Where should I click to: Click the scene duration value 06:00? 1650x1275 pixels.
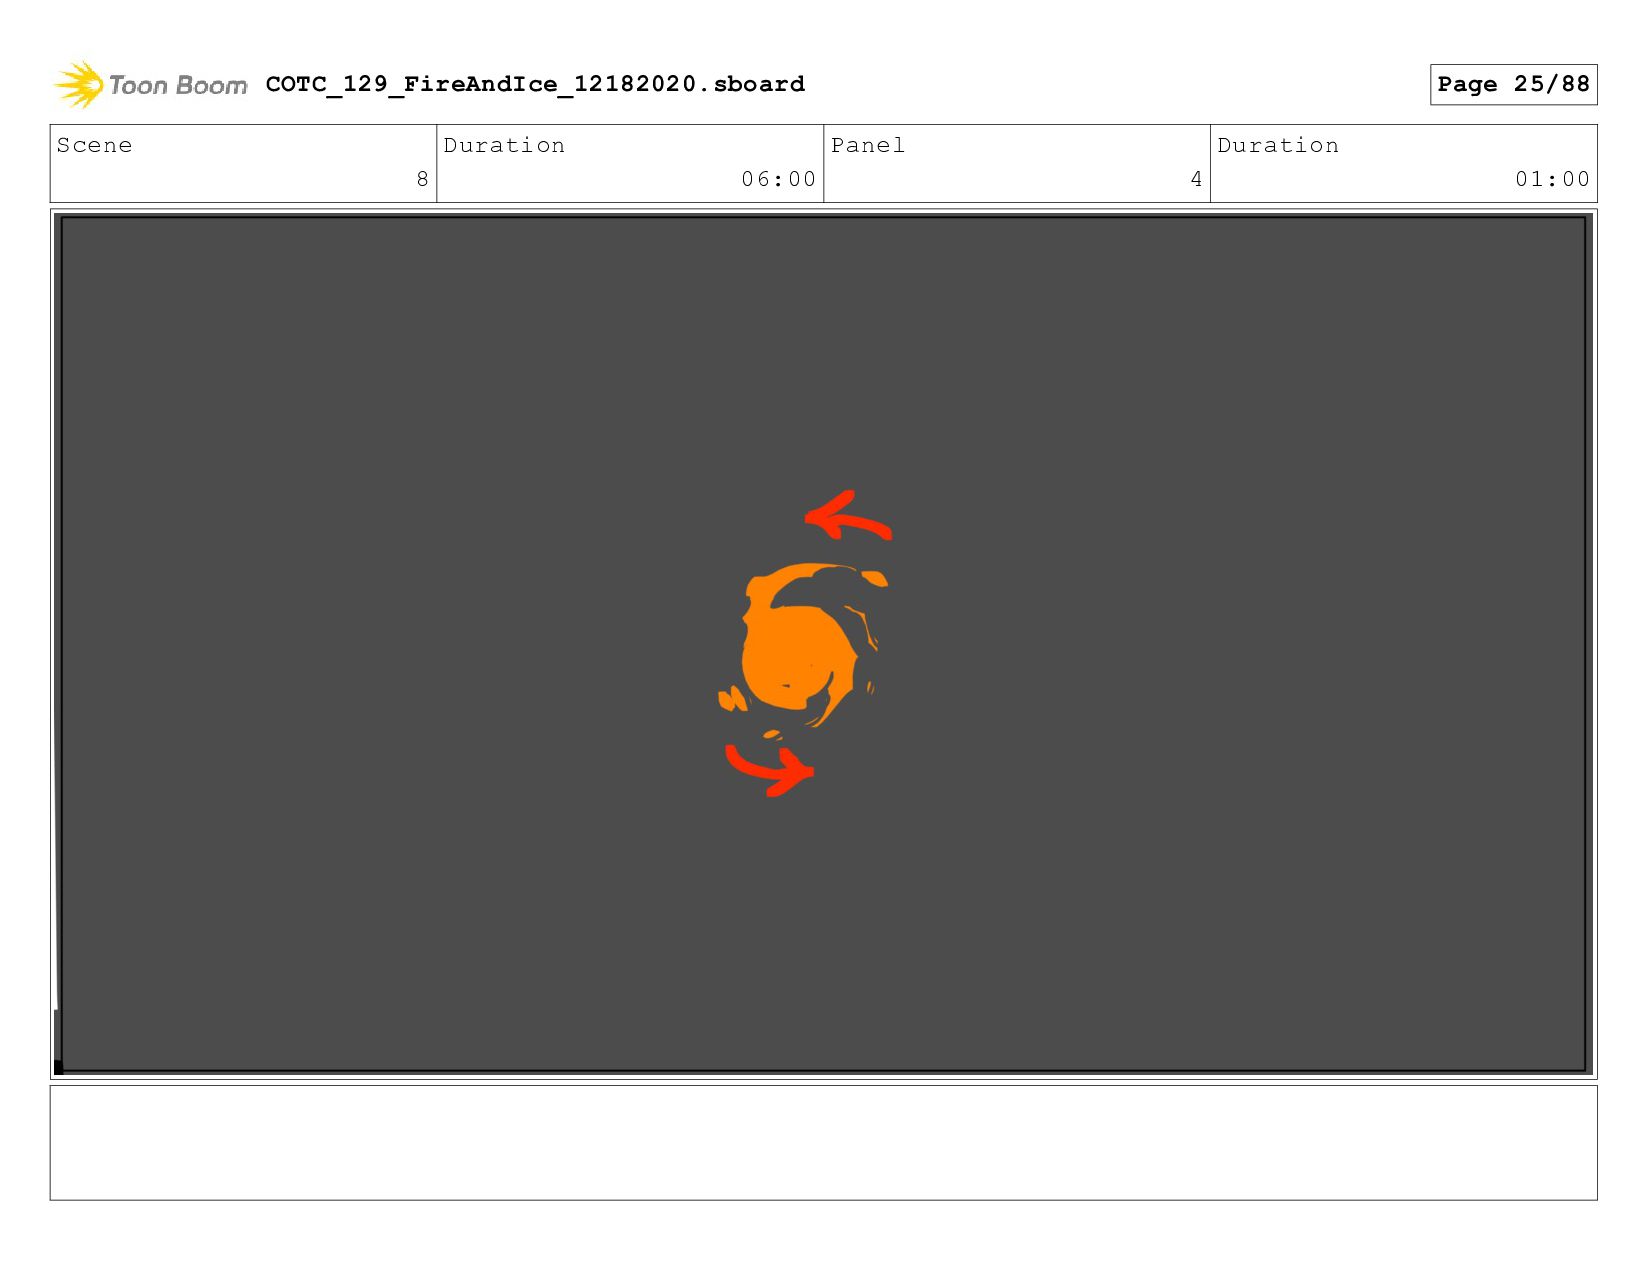click(x=778, y=179)
